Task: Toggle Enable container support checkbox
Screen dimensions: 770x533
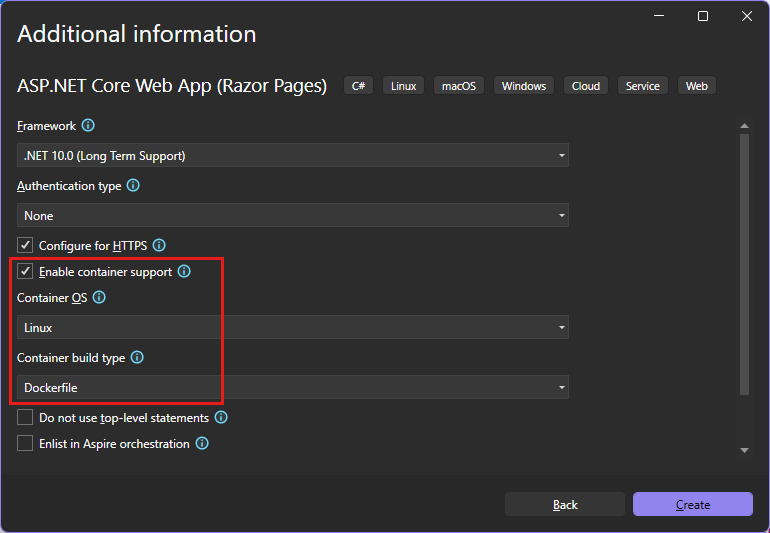Action: [25, 271]
